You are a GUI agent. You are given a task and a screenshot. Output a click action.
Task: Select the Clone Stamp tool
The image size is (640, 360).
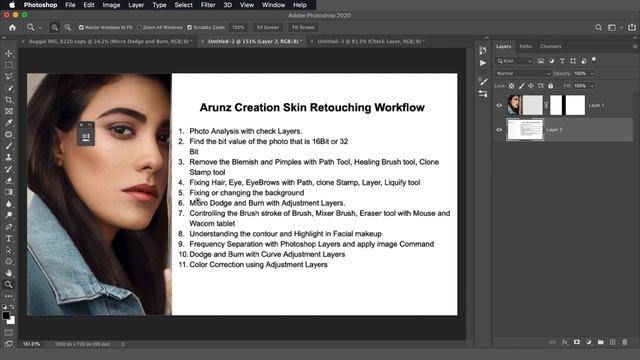[9, 157]
